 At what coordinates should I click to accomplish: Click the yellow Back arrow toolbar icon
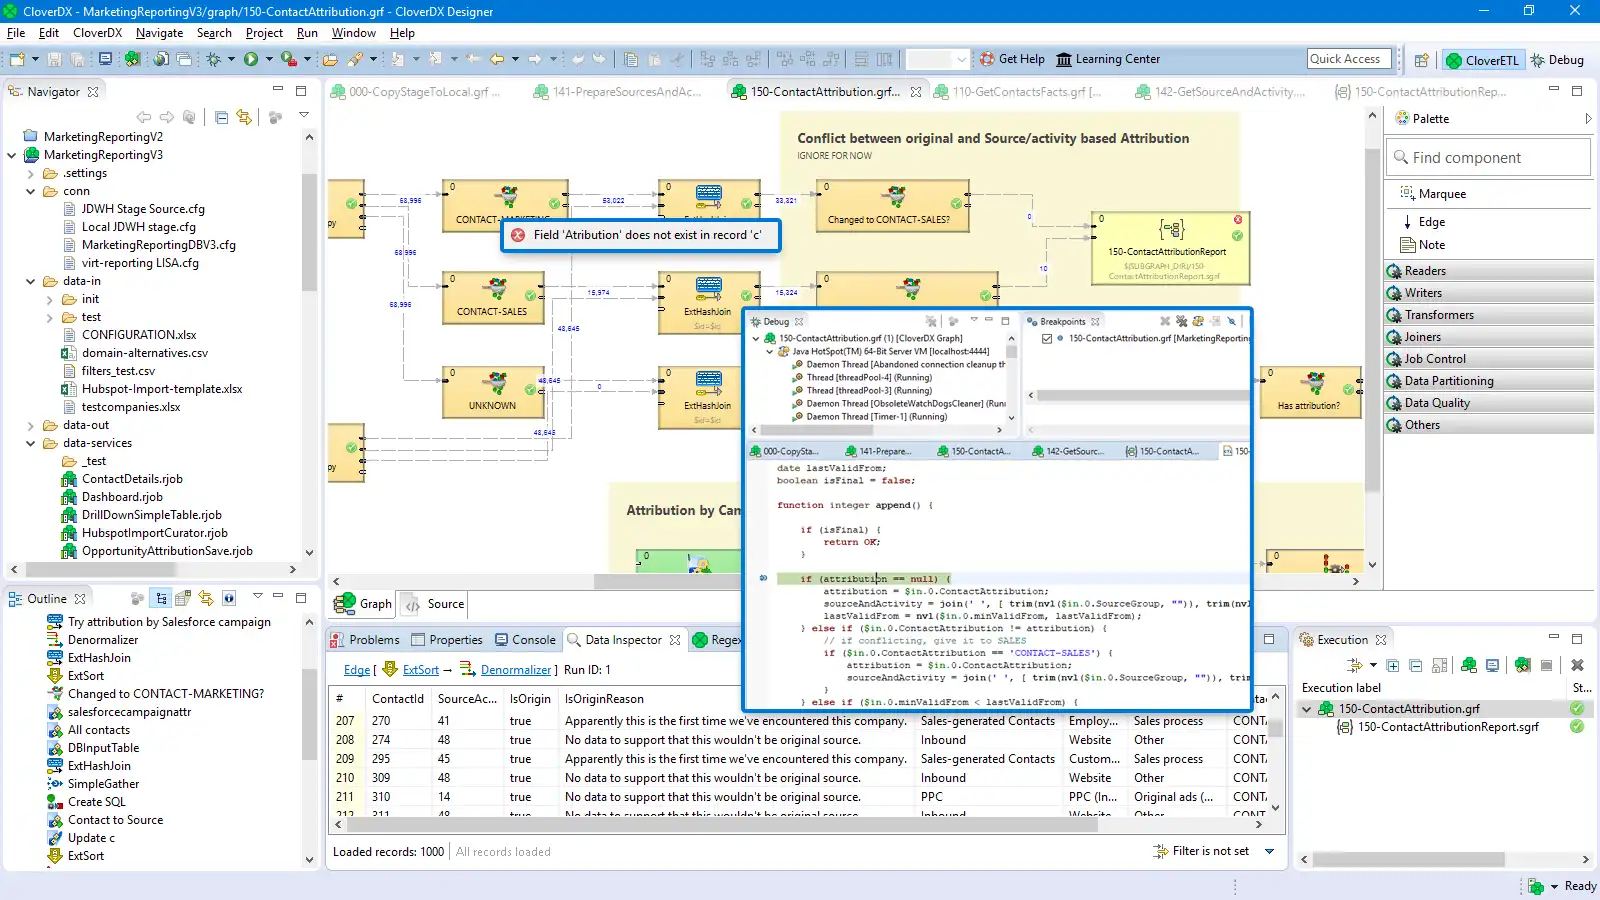click(497, 60)
